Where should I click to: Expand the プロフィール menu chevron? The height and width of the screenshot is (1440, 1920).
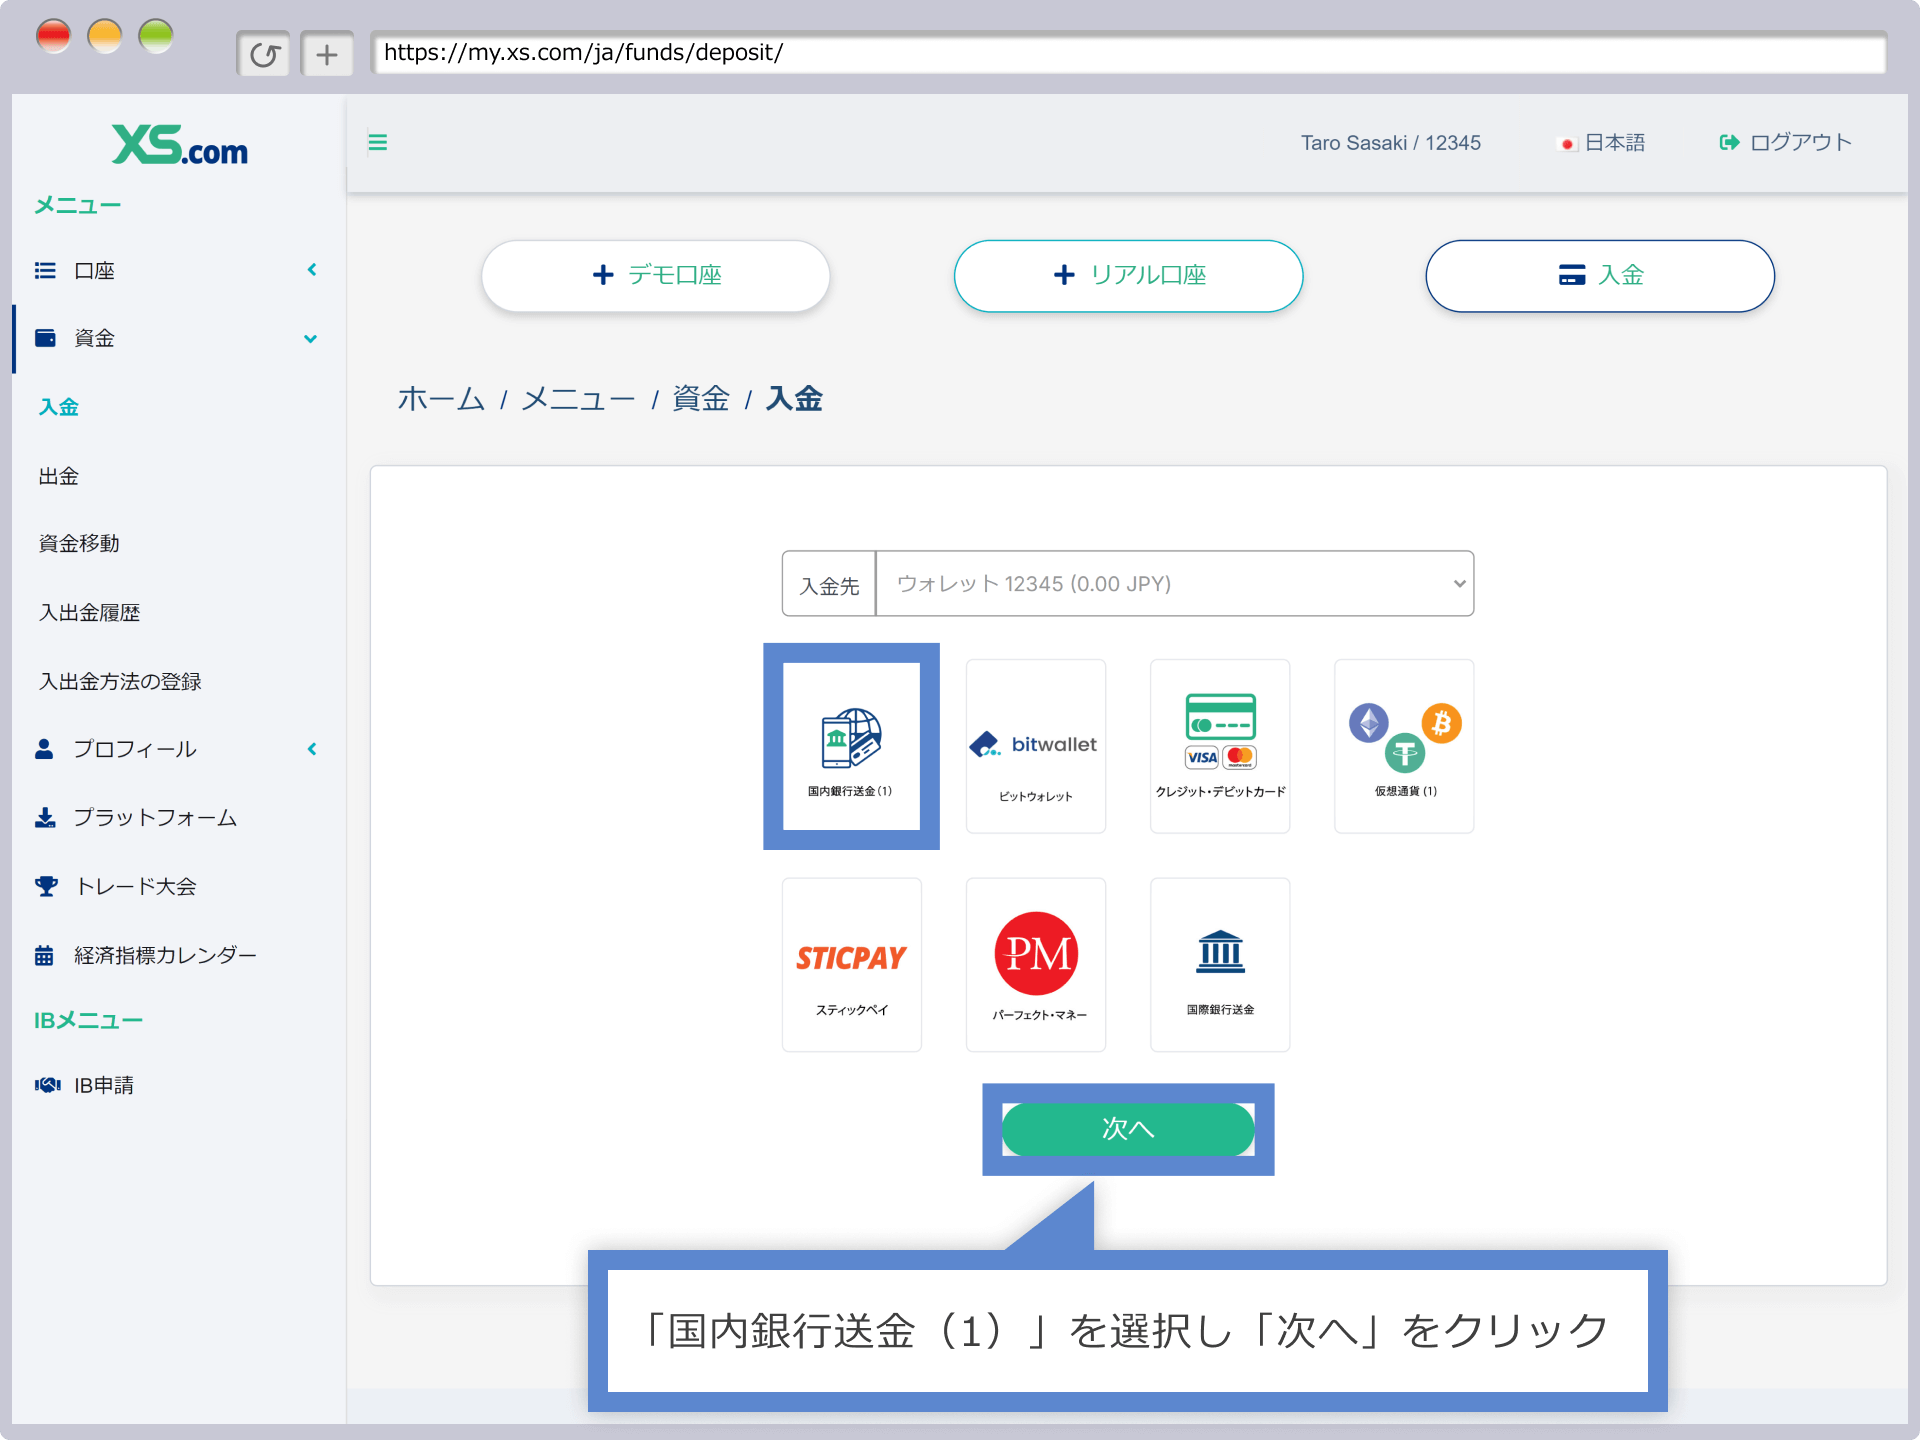pos(312,749)
